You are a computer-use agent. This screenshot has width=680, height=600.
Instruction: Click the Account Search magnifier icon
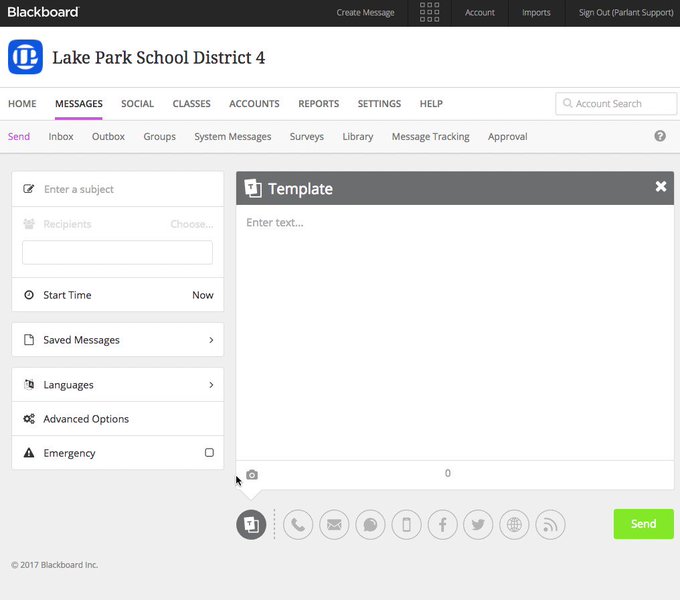tap(567, 103)
